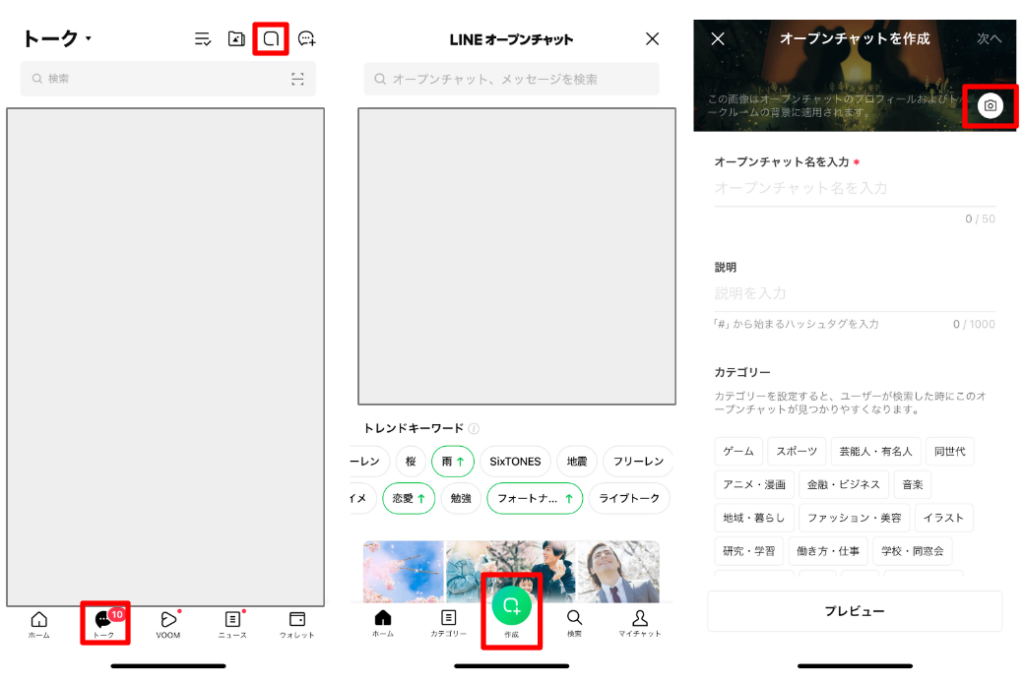Click the オープンチャット名を入力 name field

tap(854, 189)
